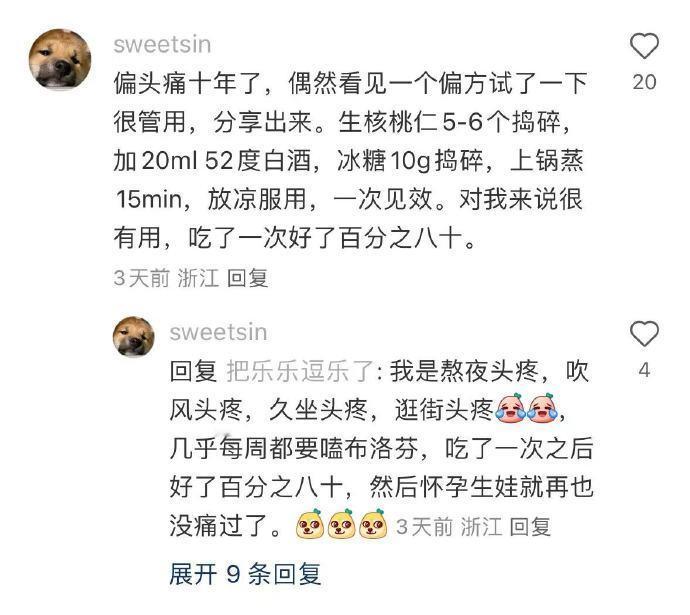Viewport: 690px width, 615px height.
Task: Open the sweetsin username on top comment
Action: click(x=162, y=45)
